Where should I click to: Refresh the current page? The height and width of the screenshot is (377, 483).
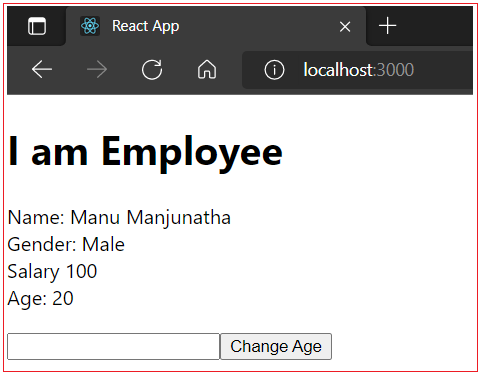point(152,70)
